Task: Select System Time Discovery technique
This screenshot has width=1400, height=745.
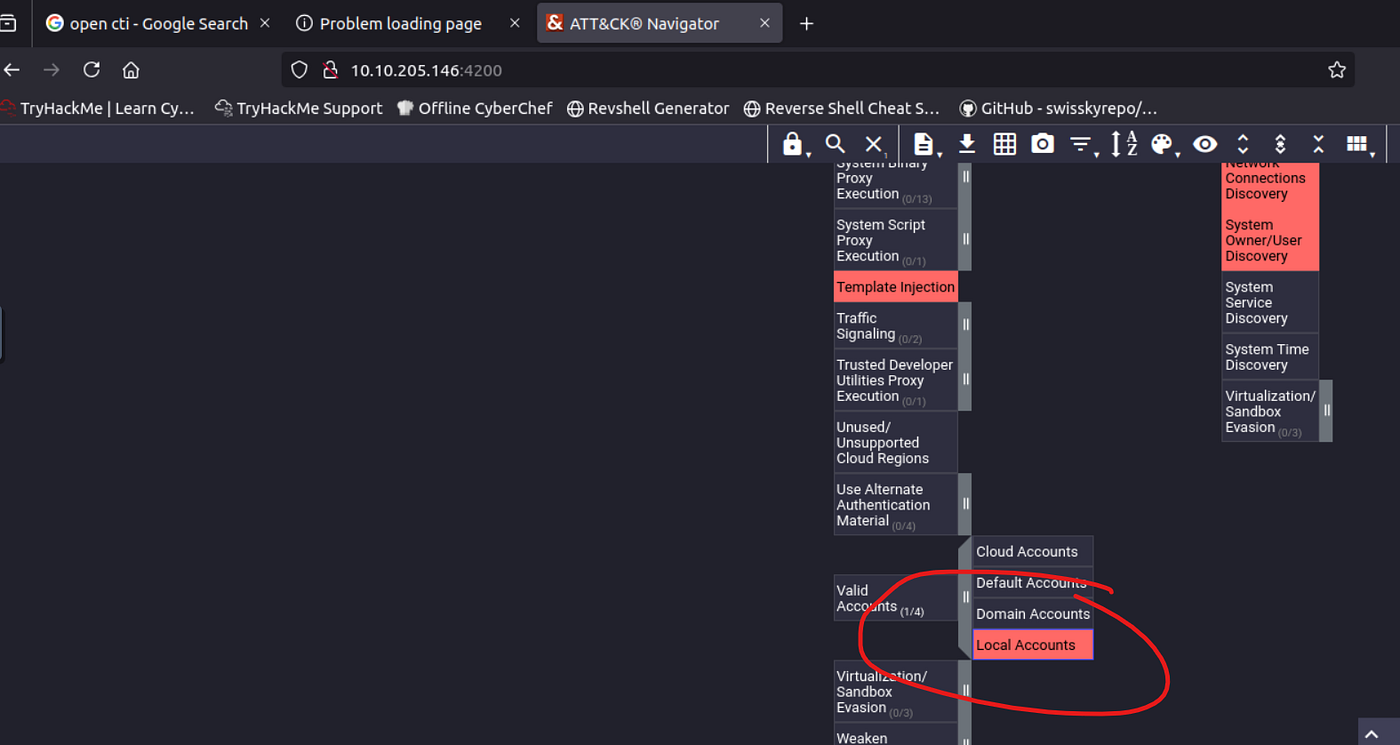Action: click(1270, 357)
